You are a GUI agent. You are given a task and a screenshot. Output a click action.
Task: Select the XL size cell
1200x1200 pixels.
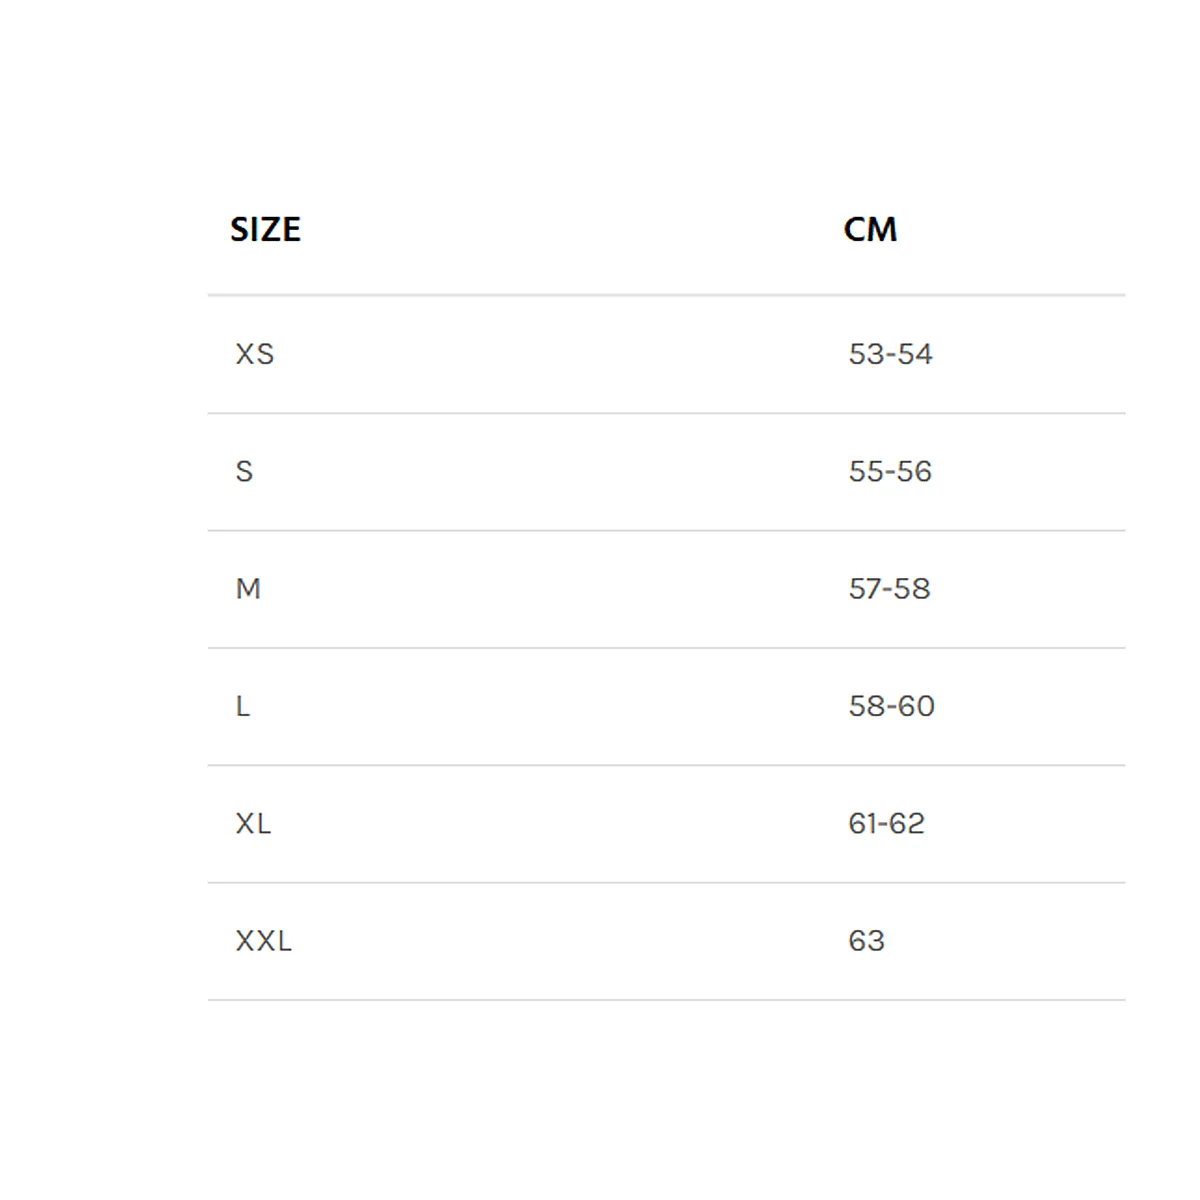point(253,823)
